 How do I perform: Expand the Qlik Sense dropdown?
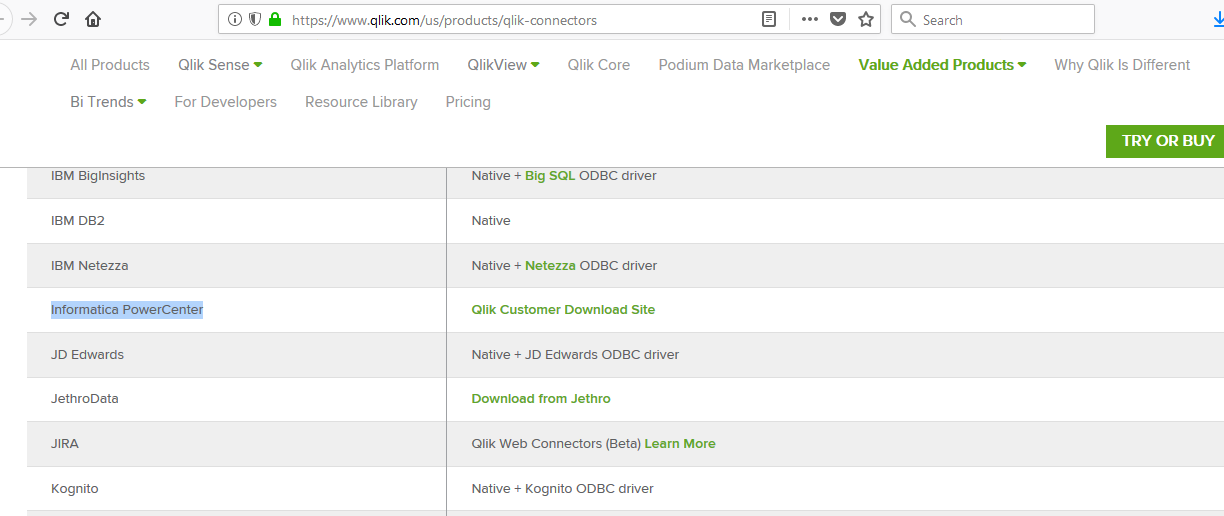pyautogui.click(x=220, y=65)
